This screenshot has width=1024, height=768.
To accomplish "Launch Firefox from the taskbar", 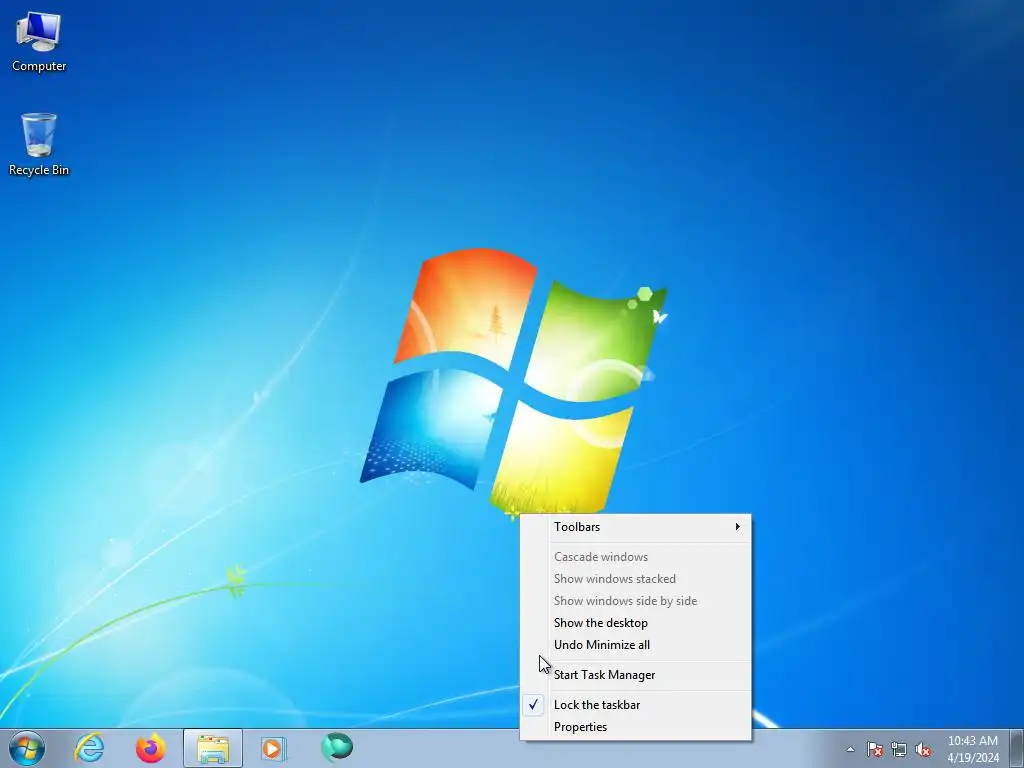I will (151, 748).
